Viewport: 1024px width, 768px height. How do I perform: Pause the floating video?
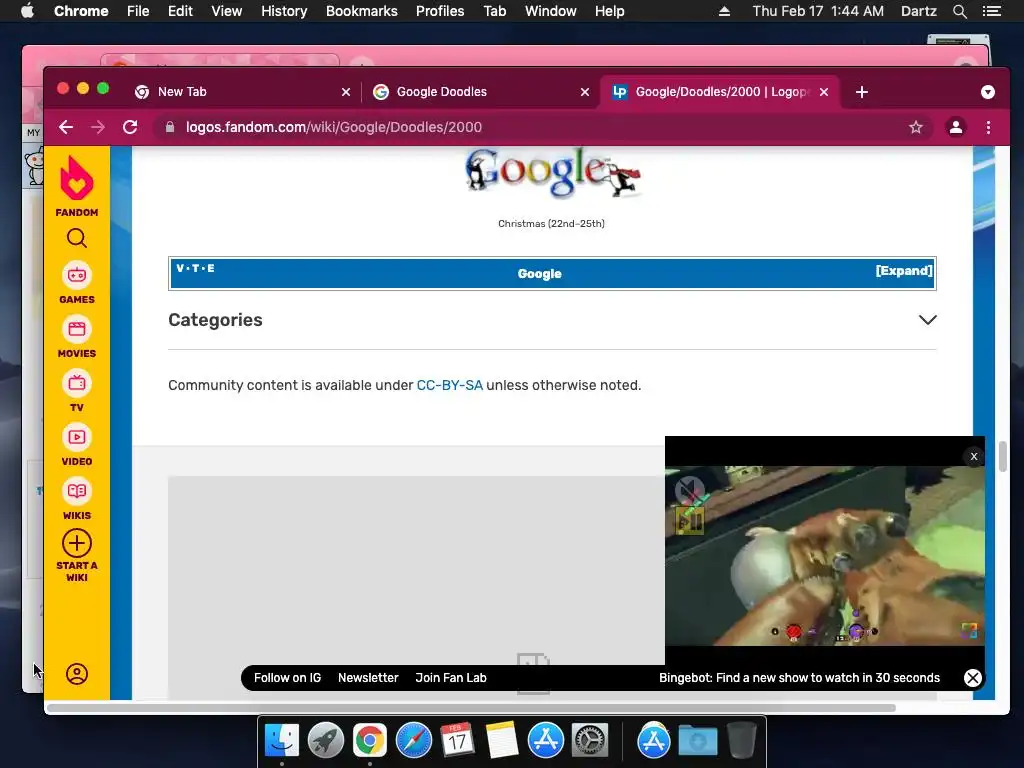point(690,521)
